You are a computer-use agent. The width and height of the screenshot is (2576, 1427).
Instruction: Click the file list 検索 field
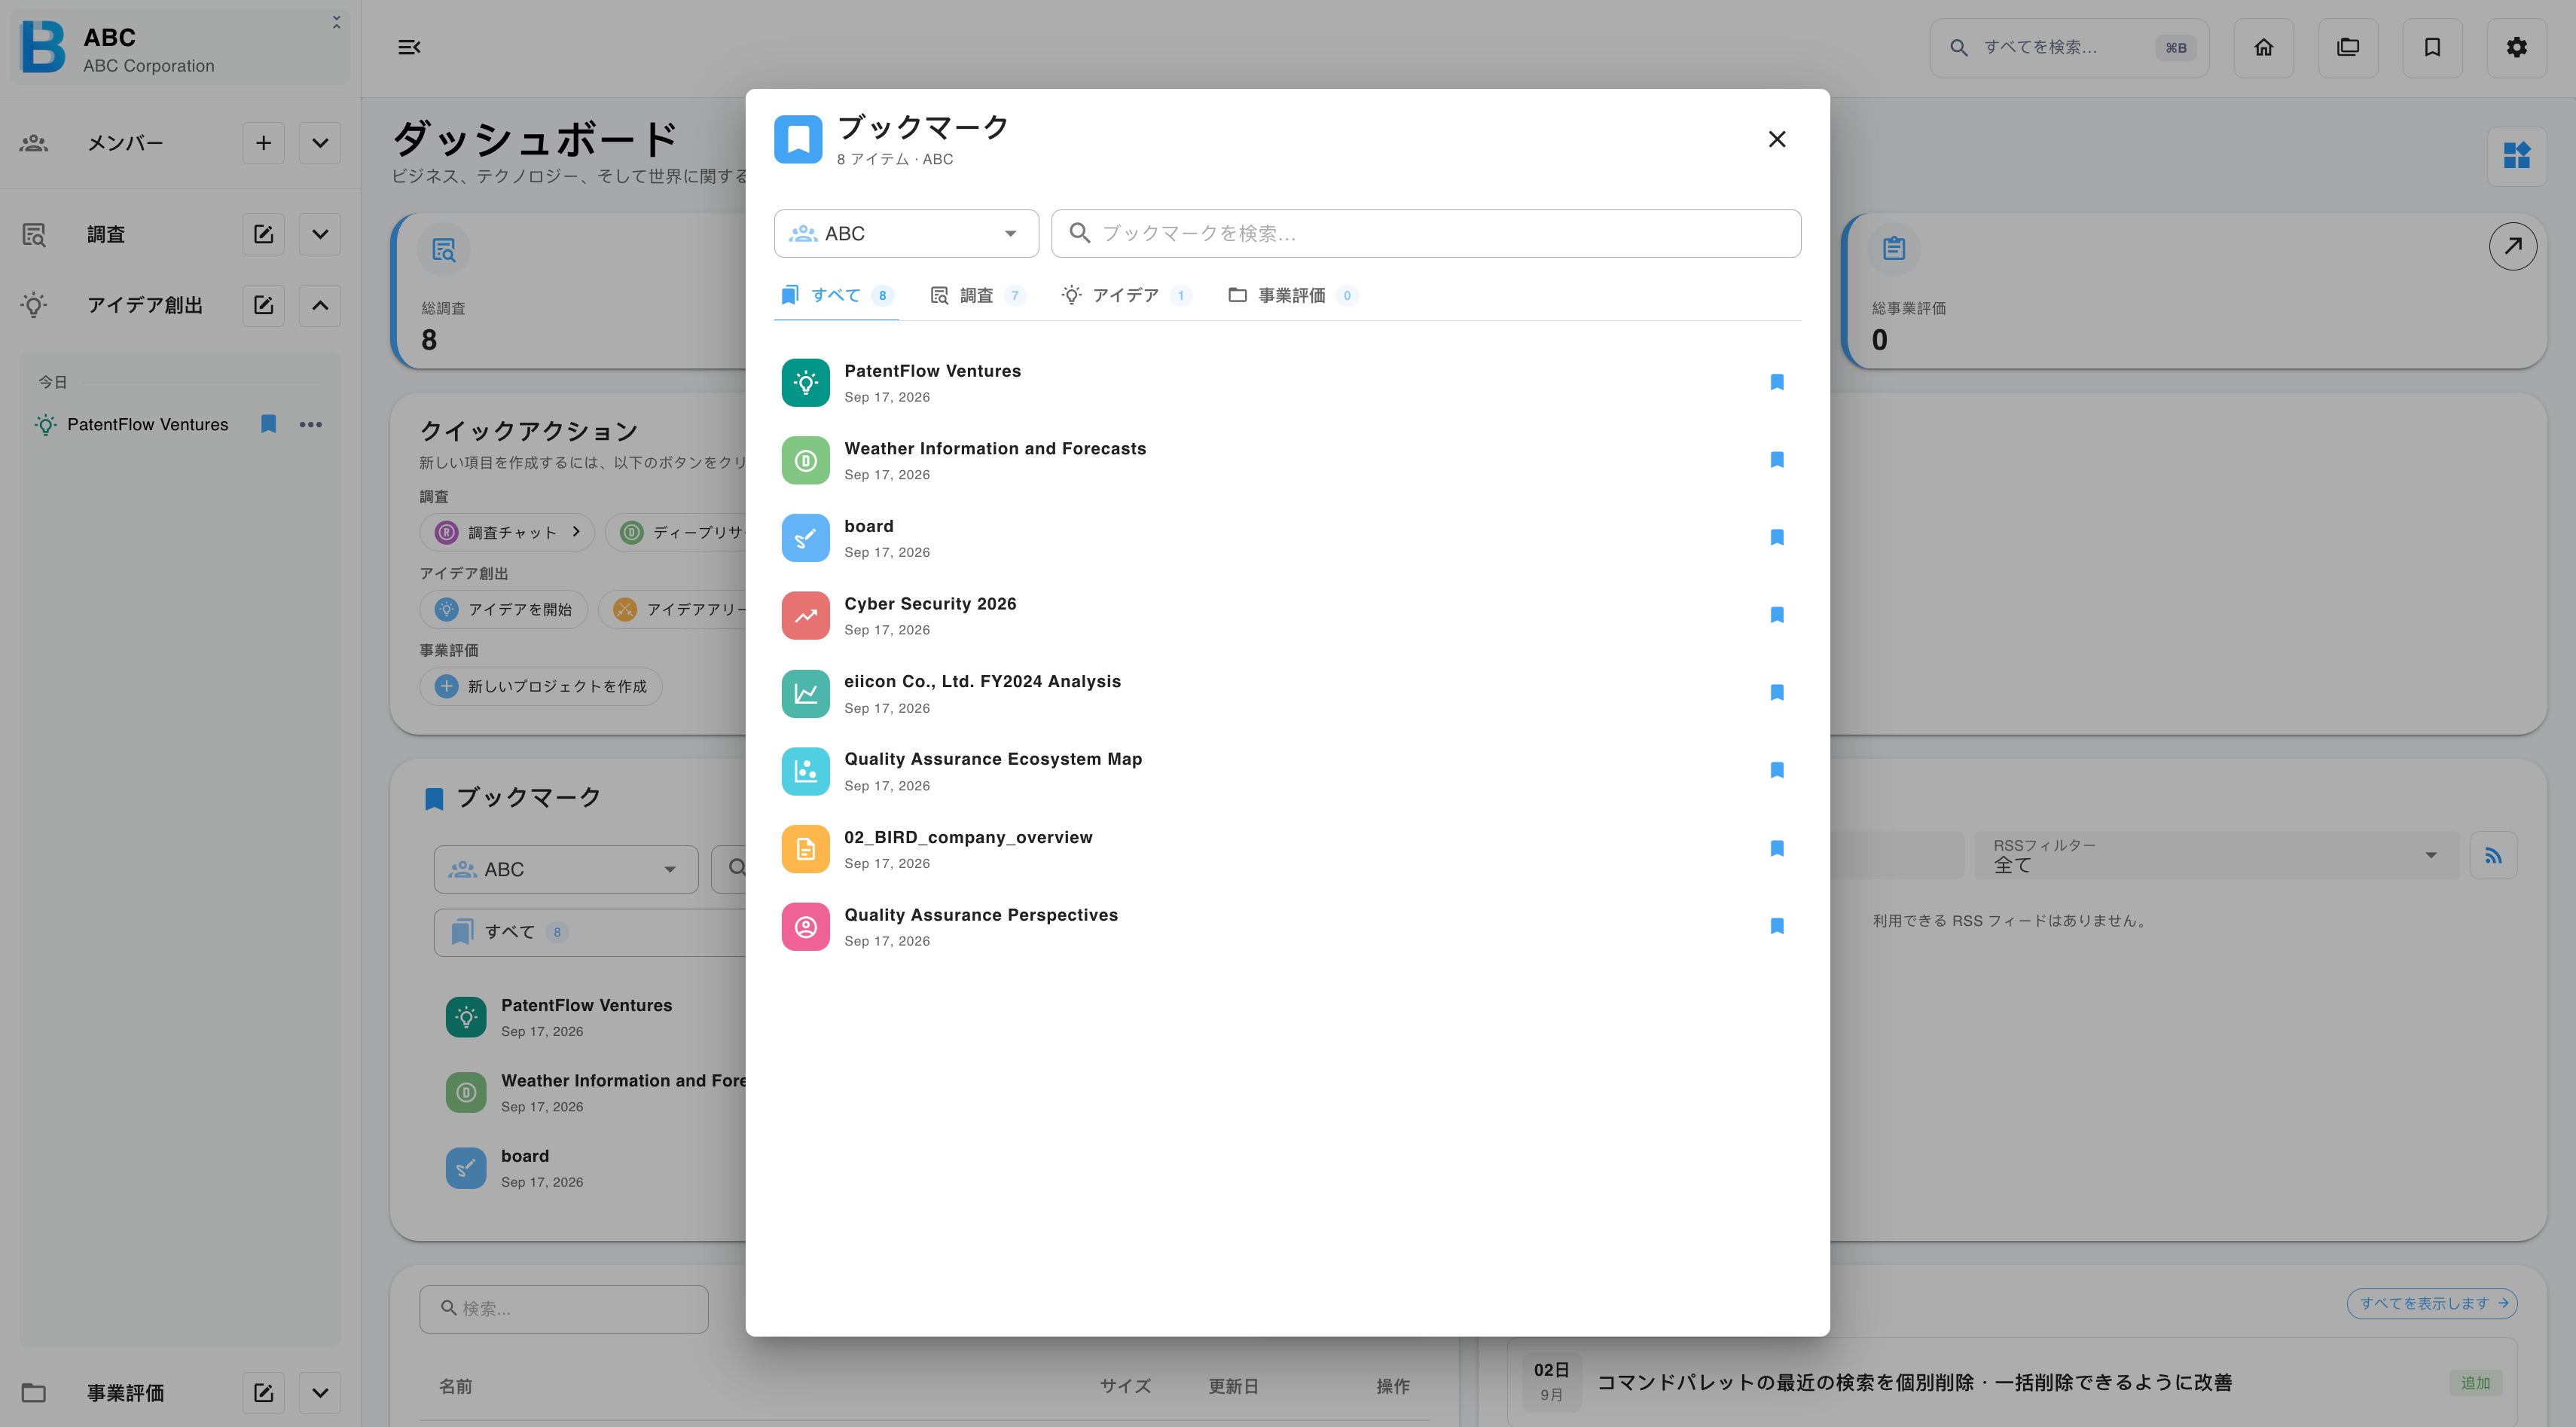[x=564, y=1309]
